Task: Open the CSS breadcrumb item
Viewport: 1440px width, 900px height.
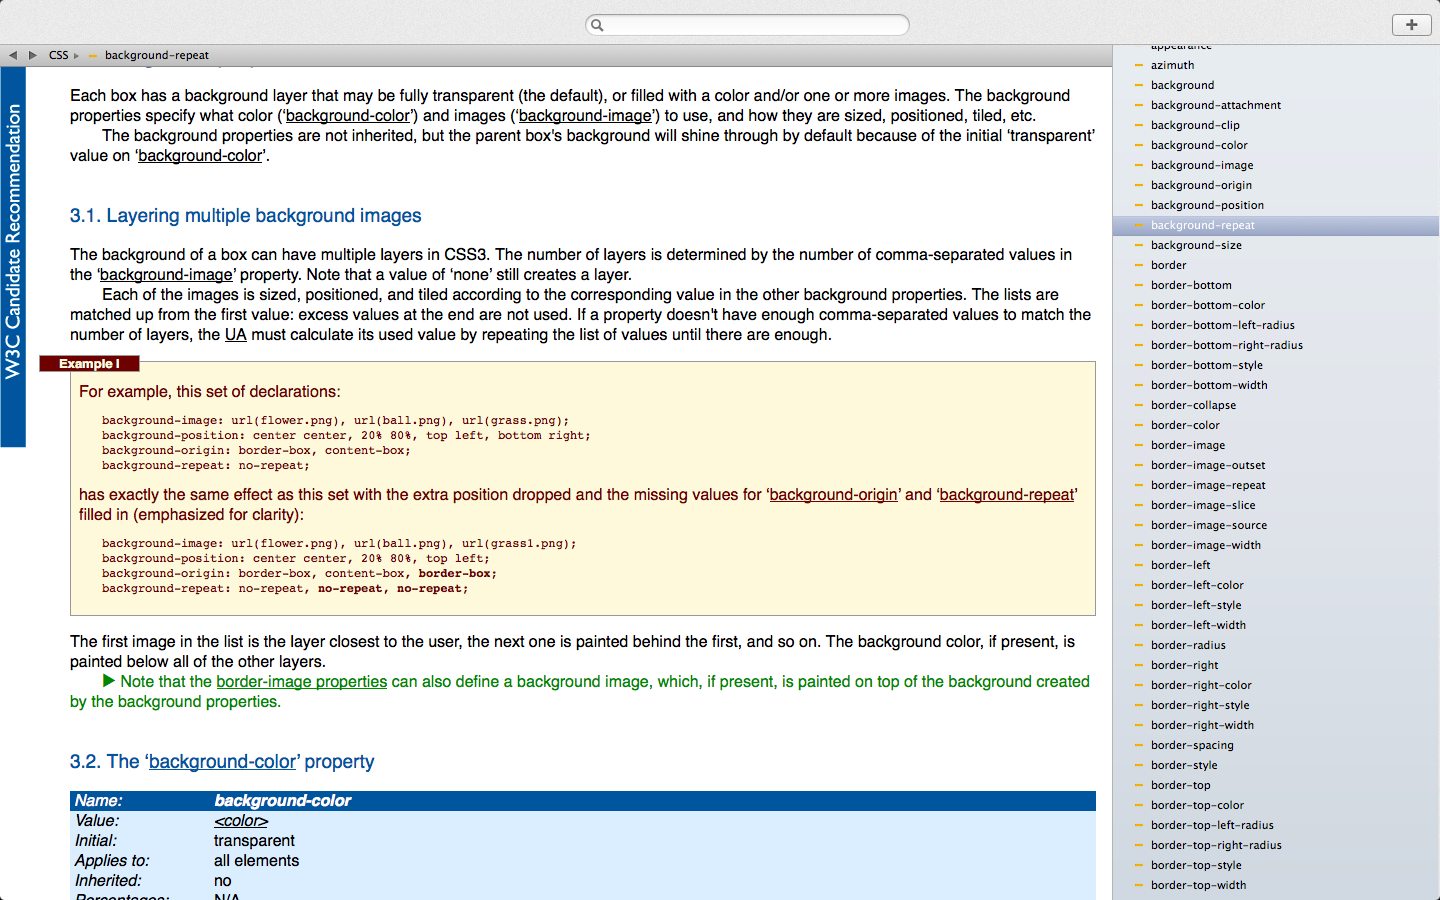Action: [59, 55]
